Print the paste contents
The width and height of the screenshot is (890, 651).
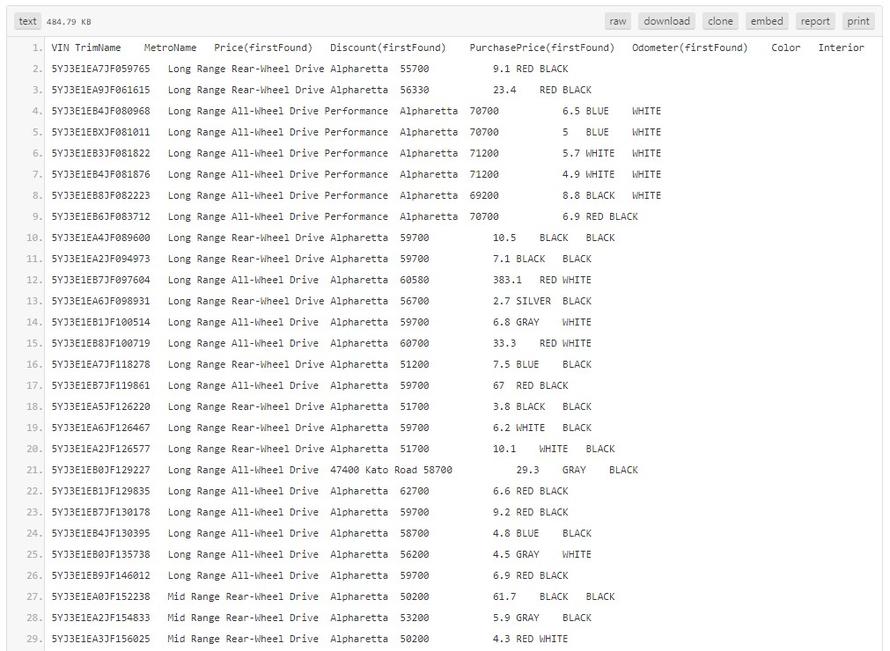pos(858,21)
